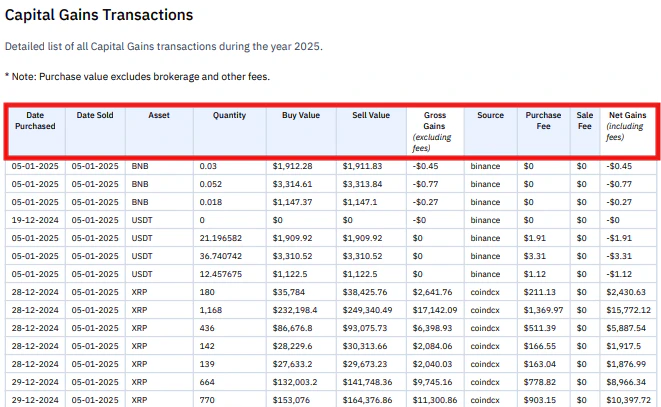Select buy value $86,676.8
The image size is (661, 407).
point(292,328)
